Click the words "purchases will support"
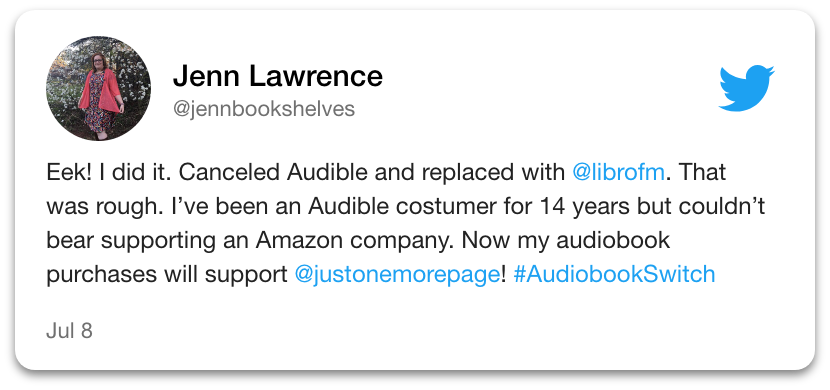 coord(166,275)
